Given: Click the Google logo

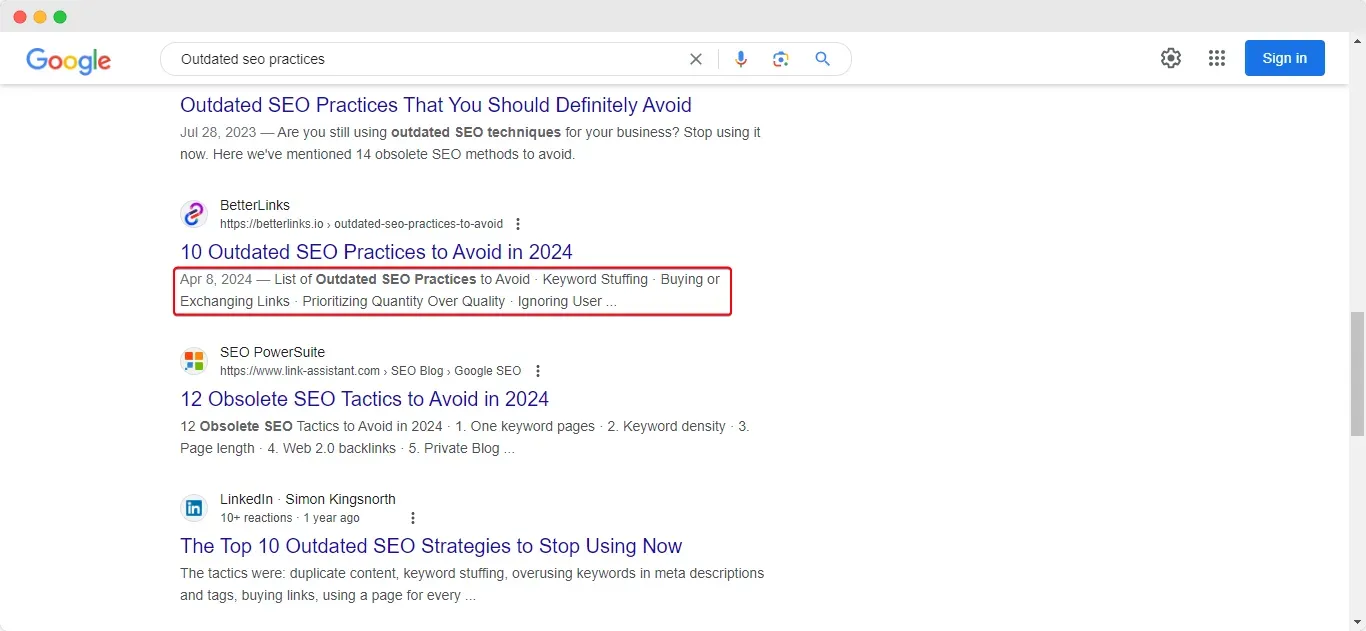Looking at the screenshot, I should (69, 60).
